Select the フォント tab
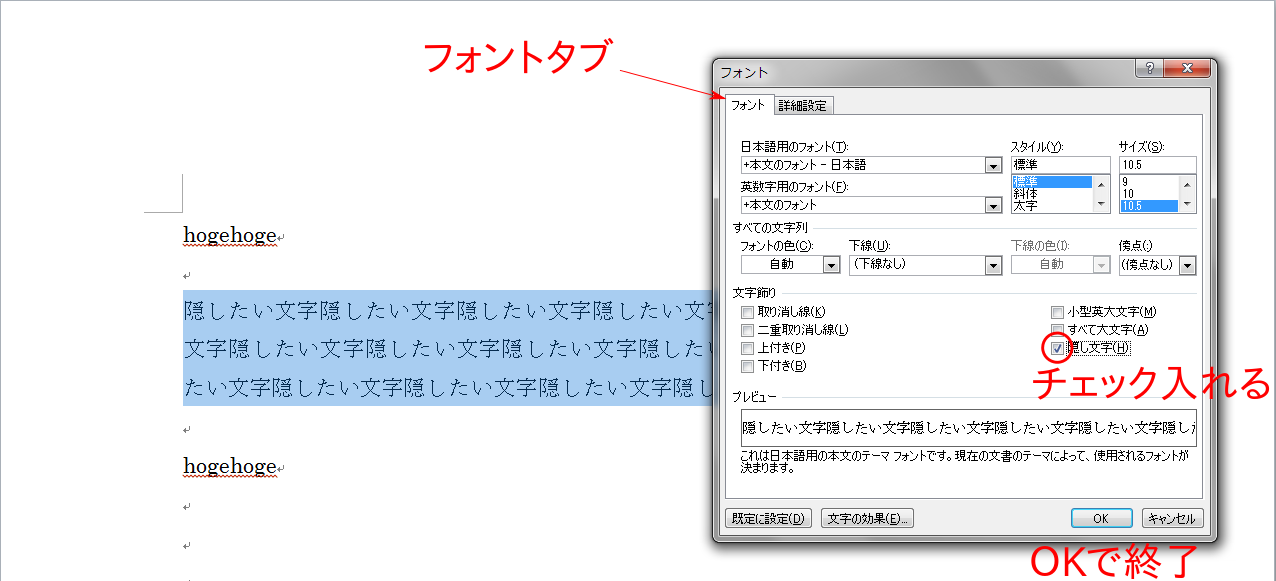This screenshot has width=1276, height=581. tap(747, 105)
